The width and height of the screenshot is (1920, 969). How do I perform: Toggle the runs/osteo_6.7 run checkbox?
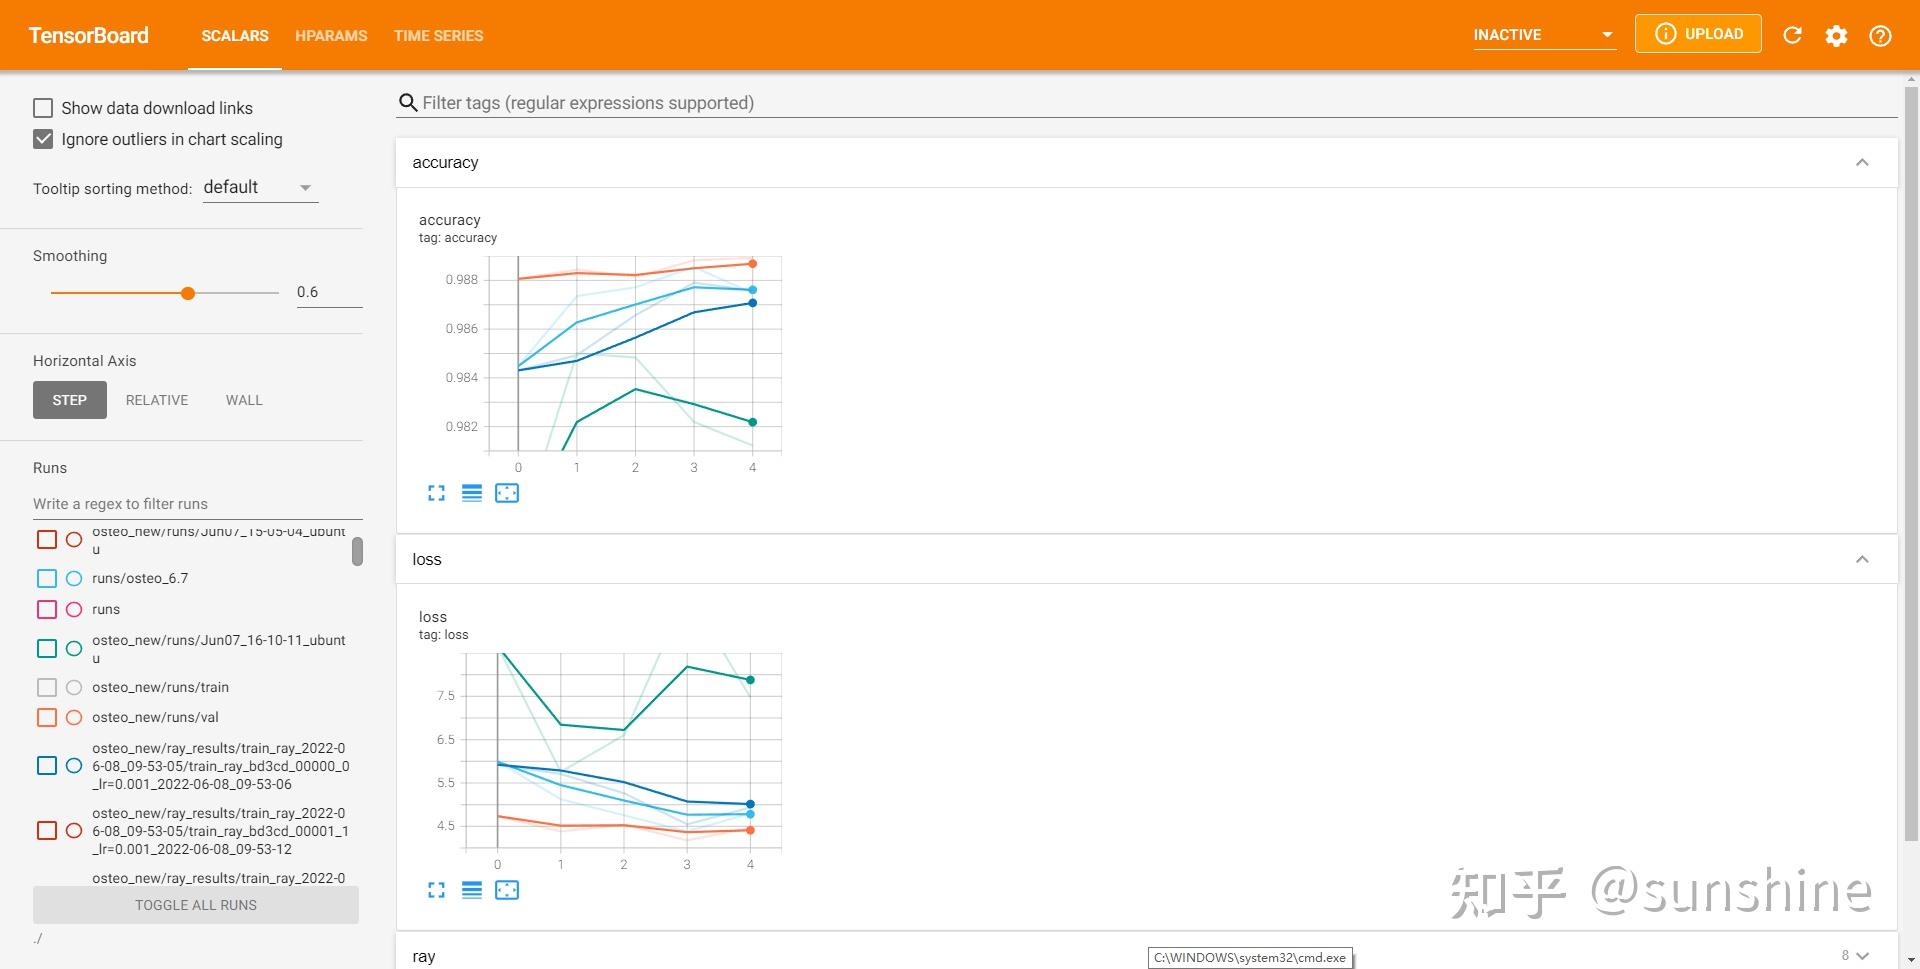(47, 578)
